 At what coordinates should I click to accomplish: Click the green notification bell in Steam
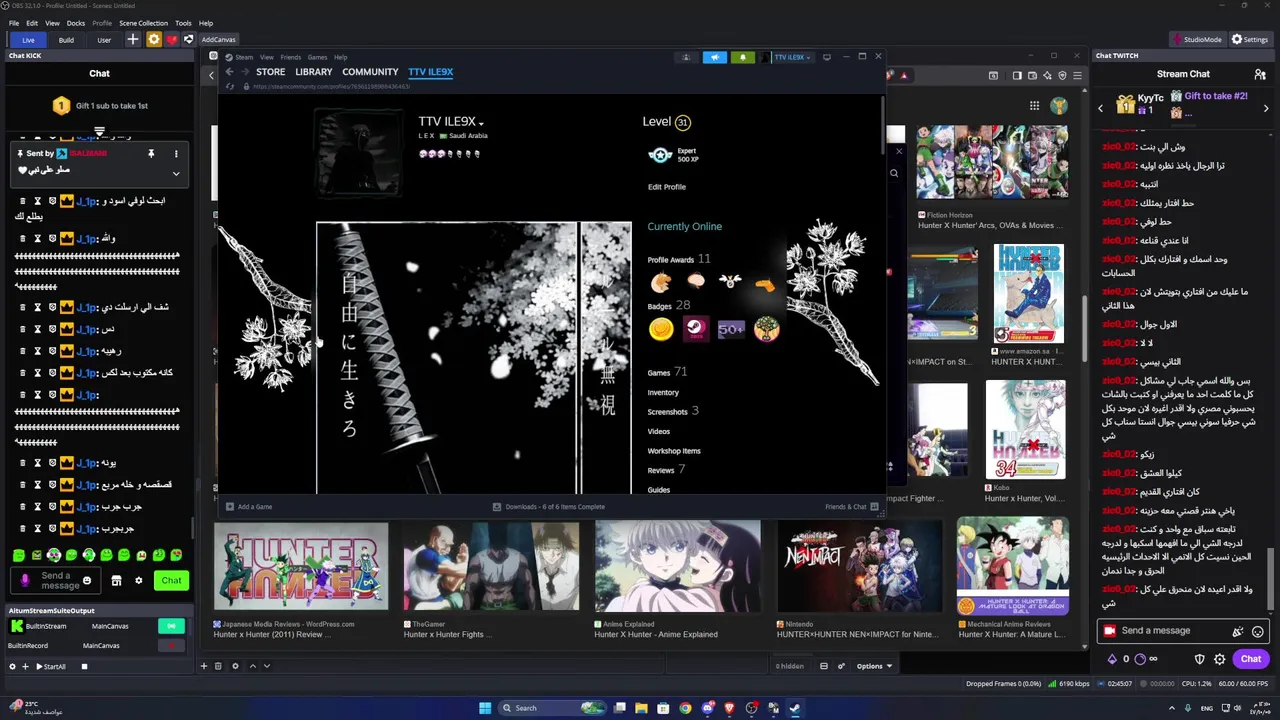point(742,57)
